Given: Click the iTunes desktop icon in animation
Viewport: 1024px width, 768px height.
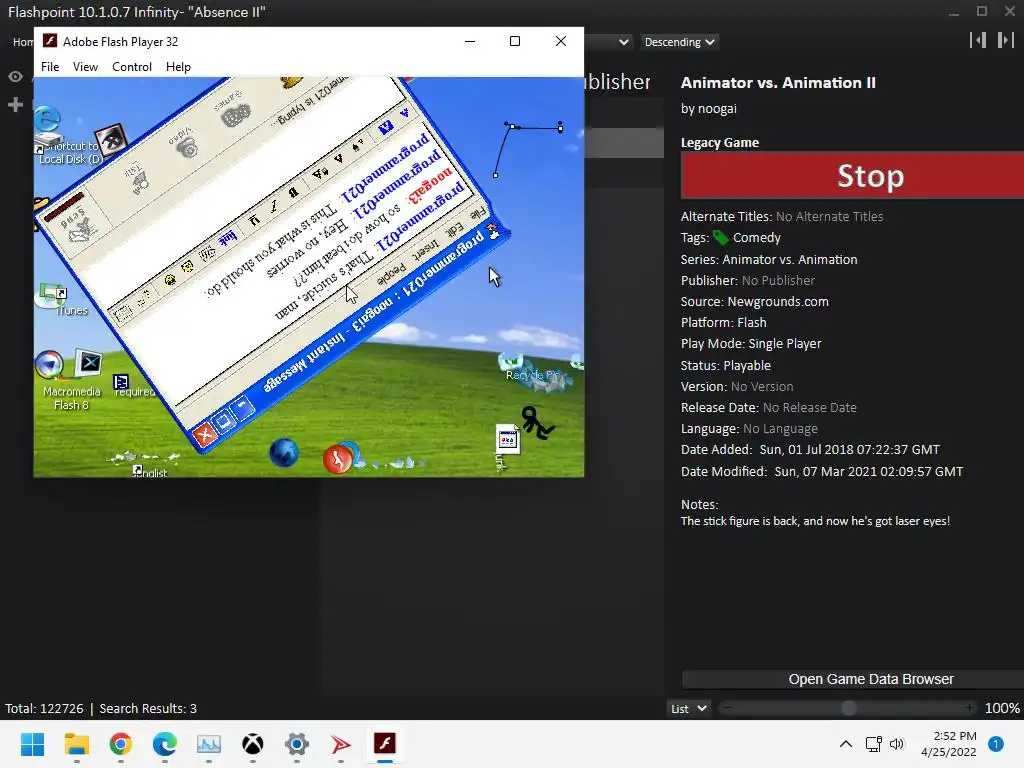Looking at the screenshot, I should pyautogui.click(x=52, y=295).
